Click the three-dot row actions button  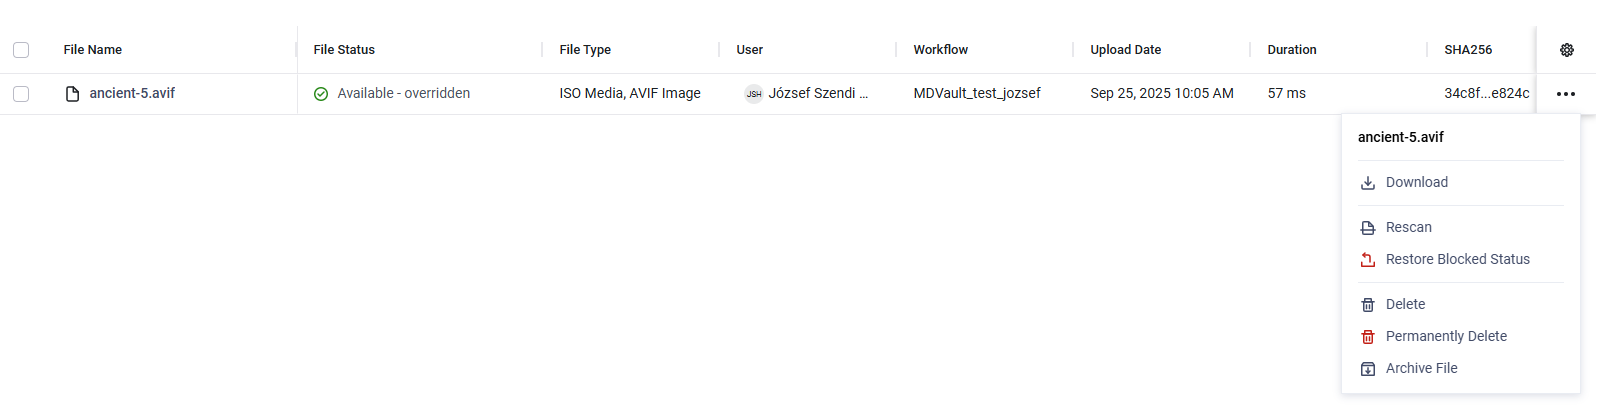click(x=1566, y=94)
